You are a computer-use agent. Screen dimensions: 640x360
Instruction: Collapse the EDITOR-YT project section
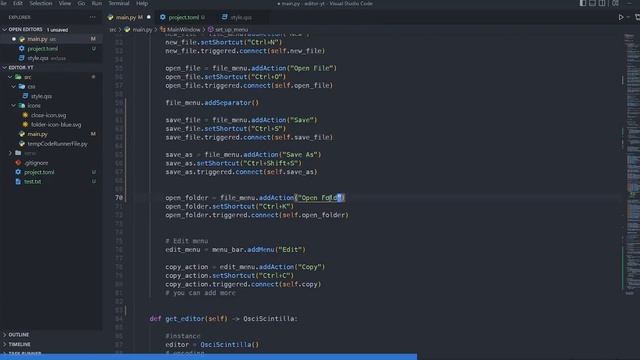(x=4, y=67)
